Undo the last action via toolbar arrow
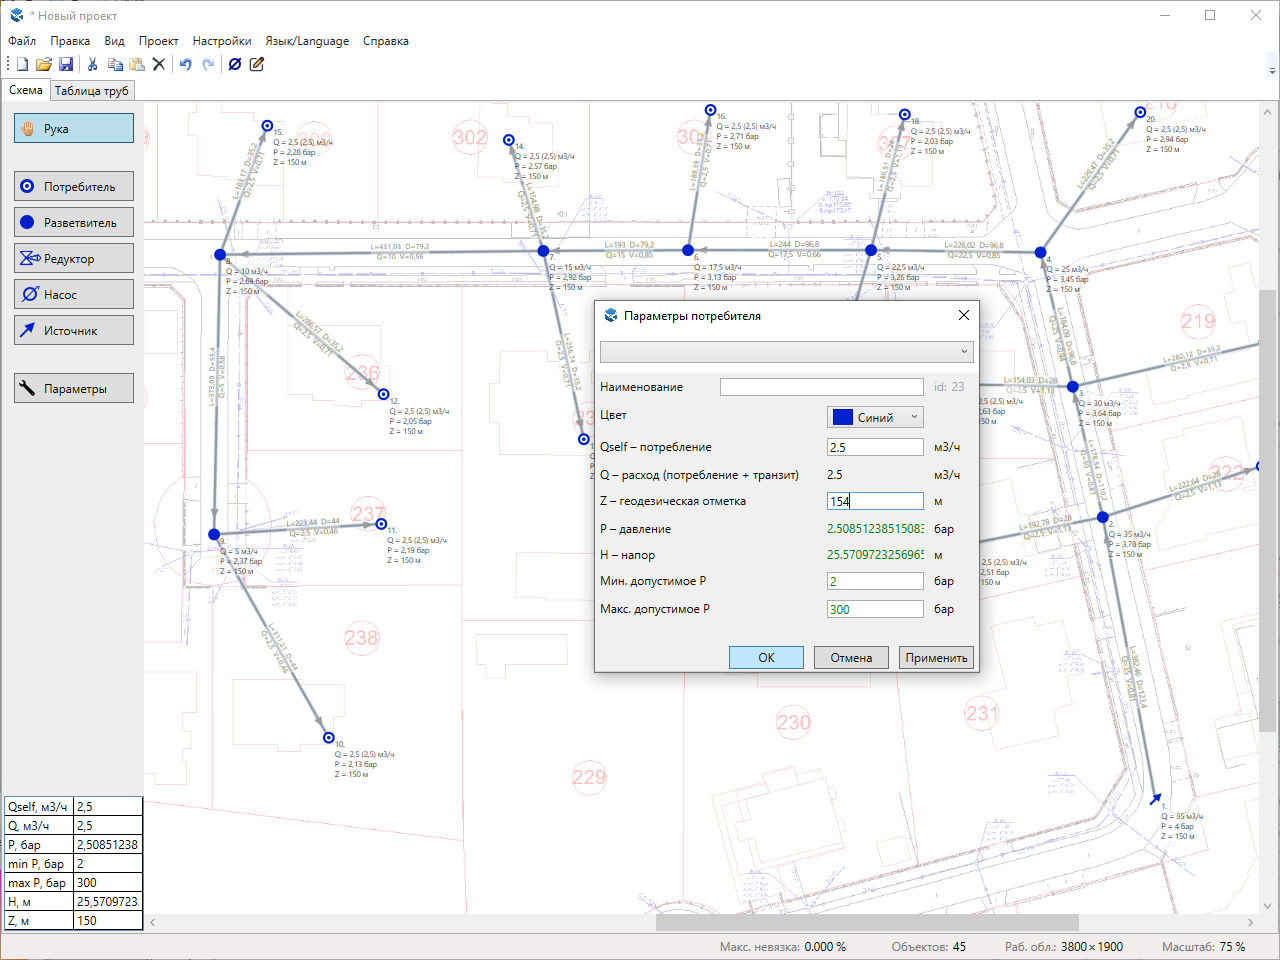This screenshot has width=1280, height=960. (185, 64)
